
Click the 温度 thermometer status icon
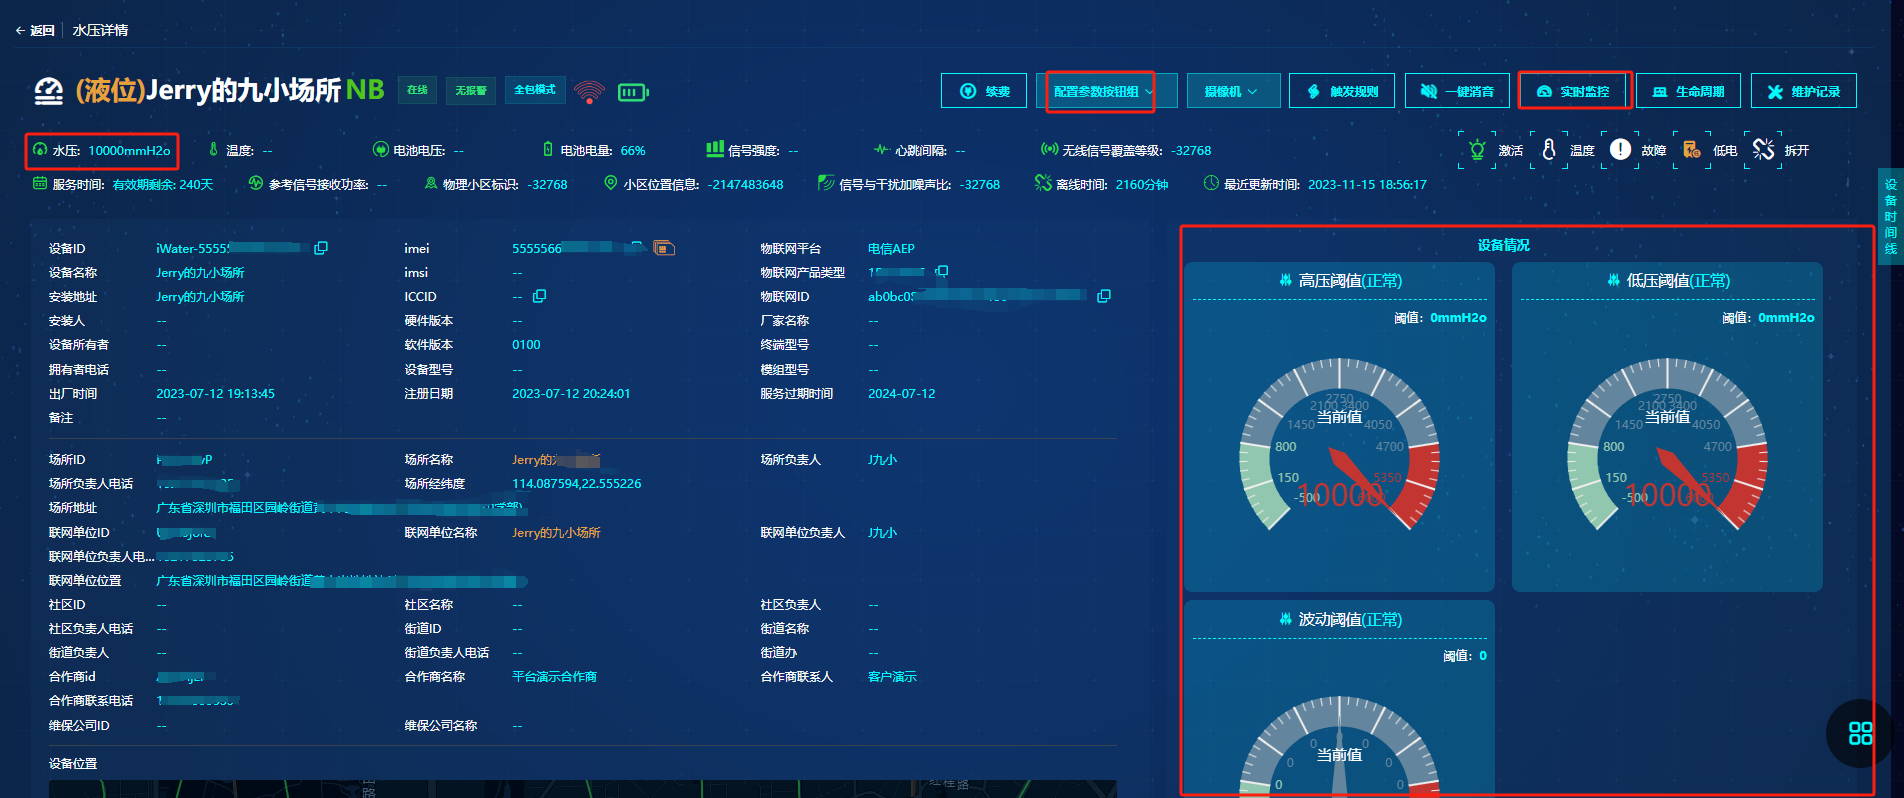pos(1549,150)
